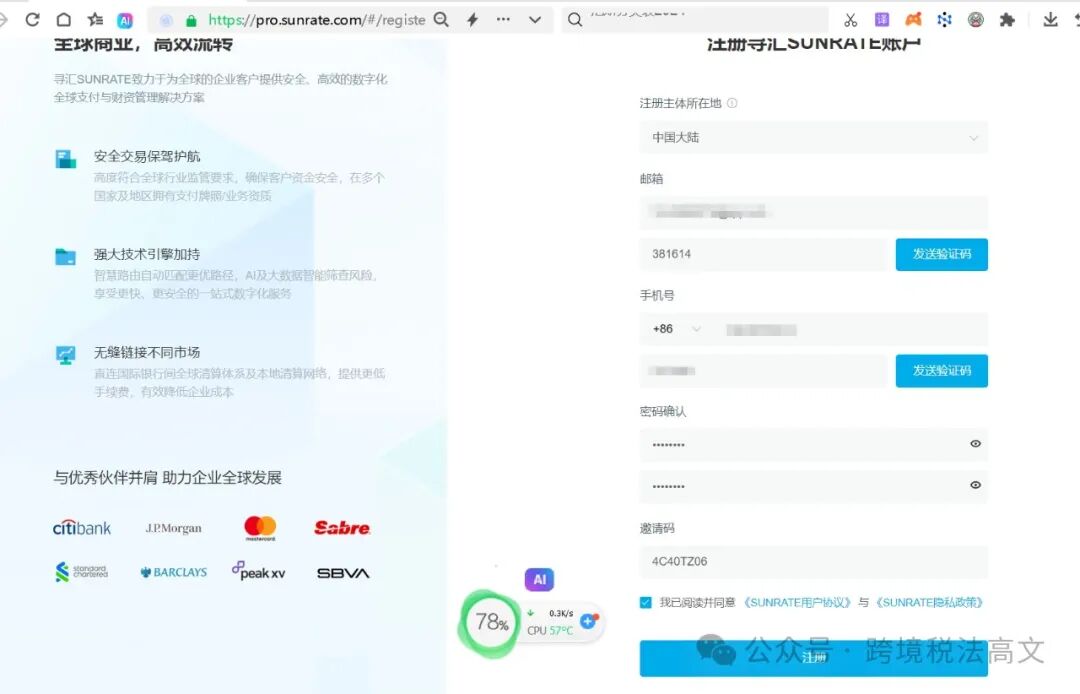Click the purple grid extension icon
The image size is (1080, 694).
pos(883,20)
